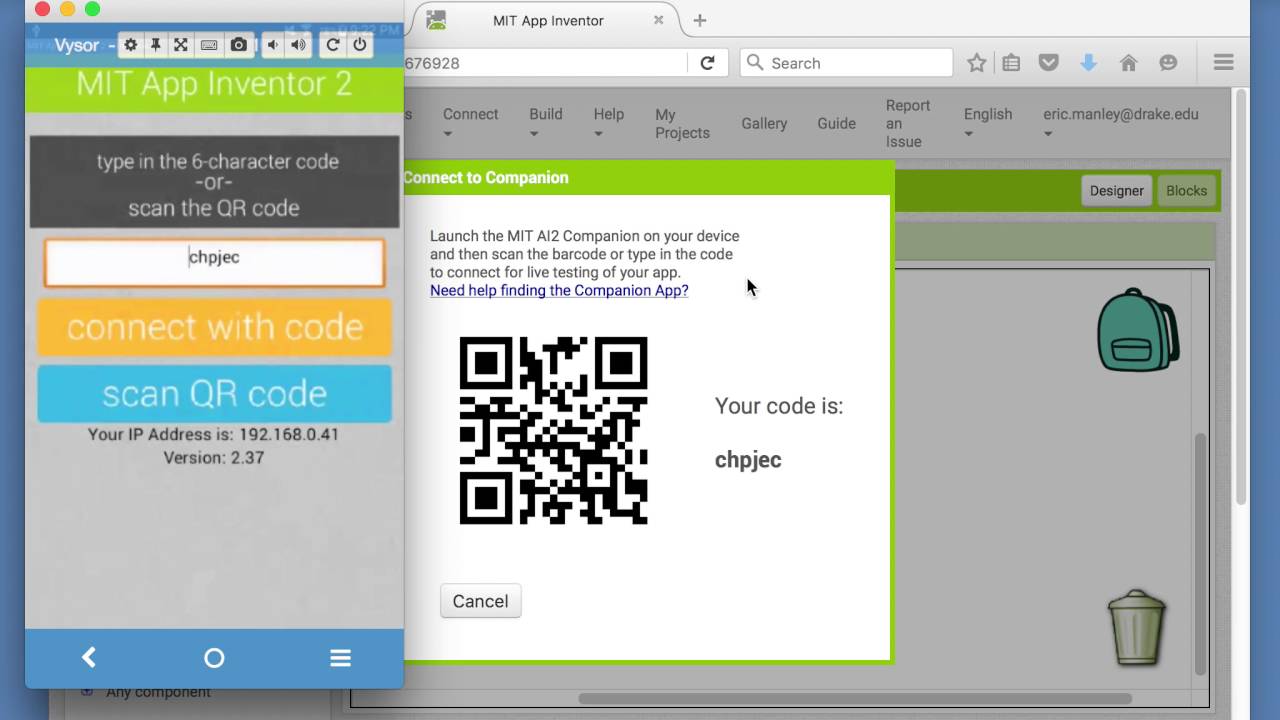Open the English language dropdown
Screen dimensions: 1280x720
[988, 123]
